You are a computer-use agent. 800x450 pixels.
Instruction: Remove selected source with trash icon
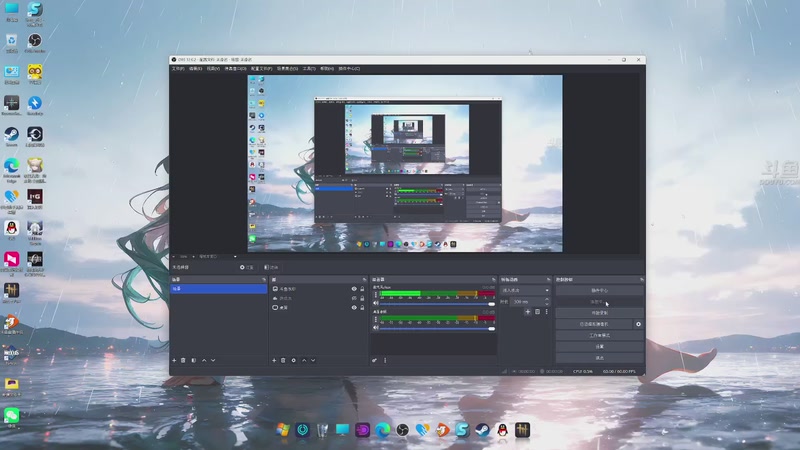[283, 360]
